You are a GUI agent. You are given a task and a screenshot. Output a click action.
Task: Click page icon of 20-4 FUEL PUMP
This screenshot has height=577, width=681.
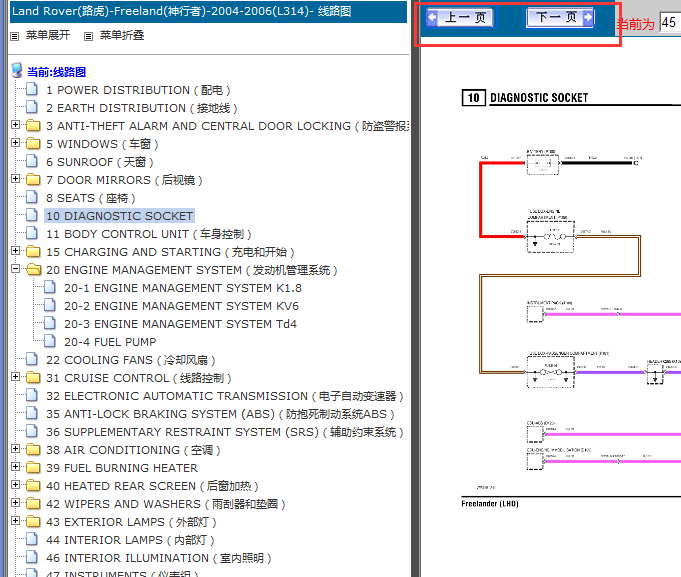click(x=50, y=341)
